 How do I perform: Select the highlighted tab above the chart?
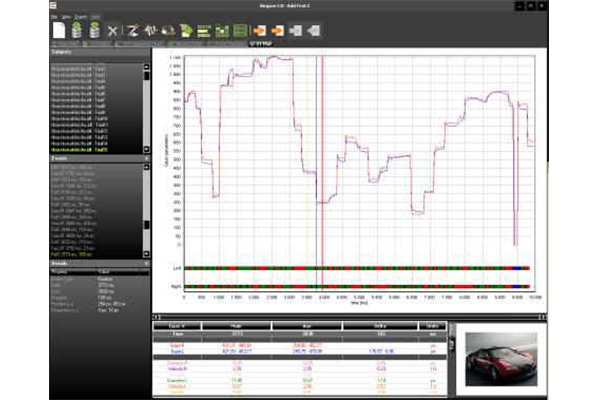261,44
